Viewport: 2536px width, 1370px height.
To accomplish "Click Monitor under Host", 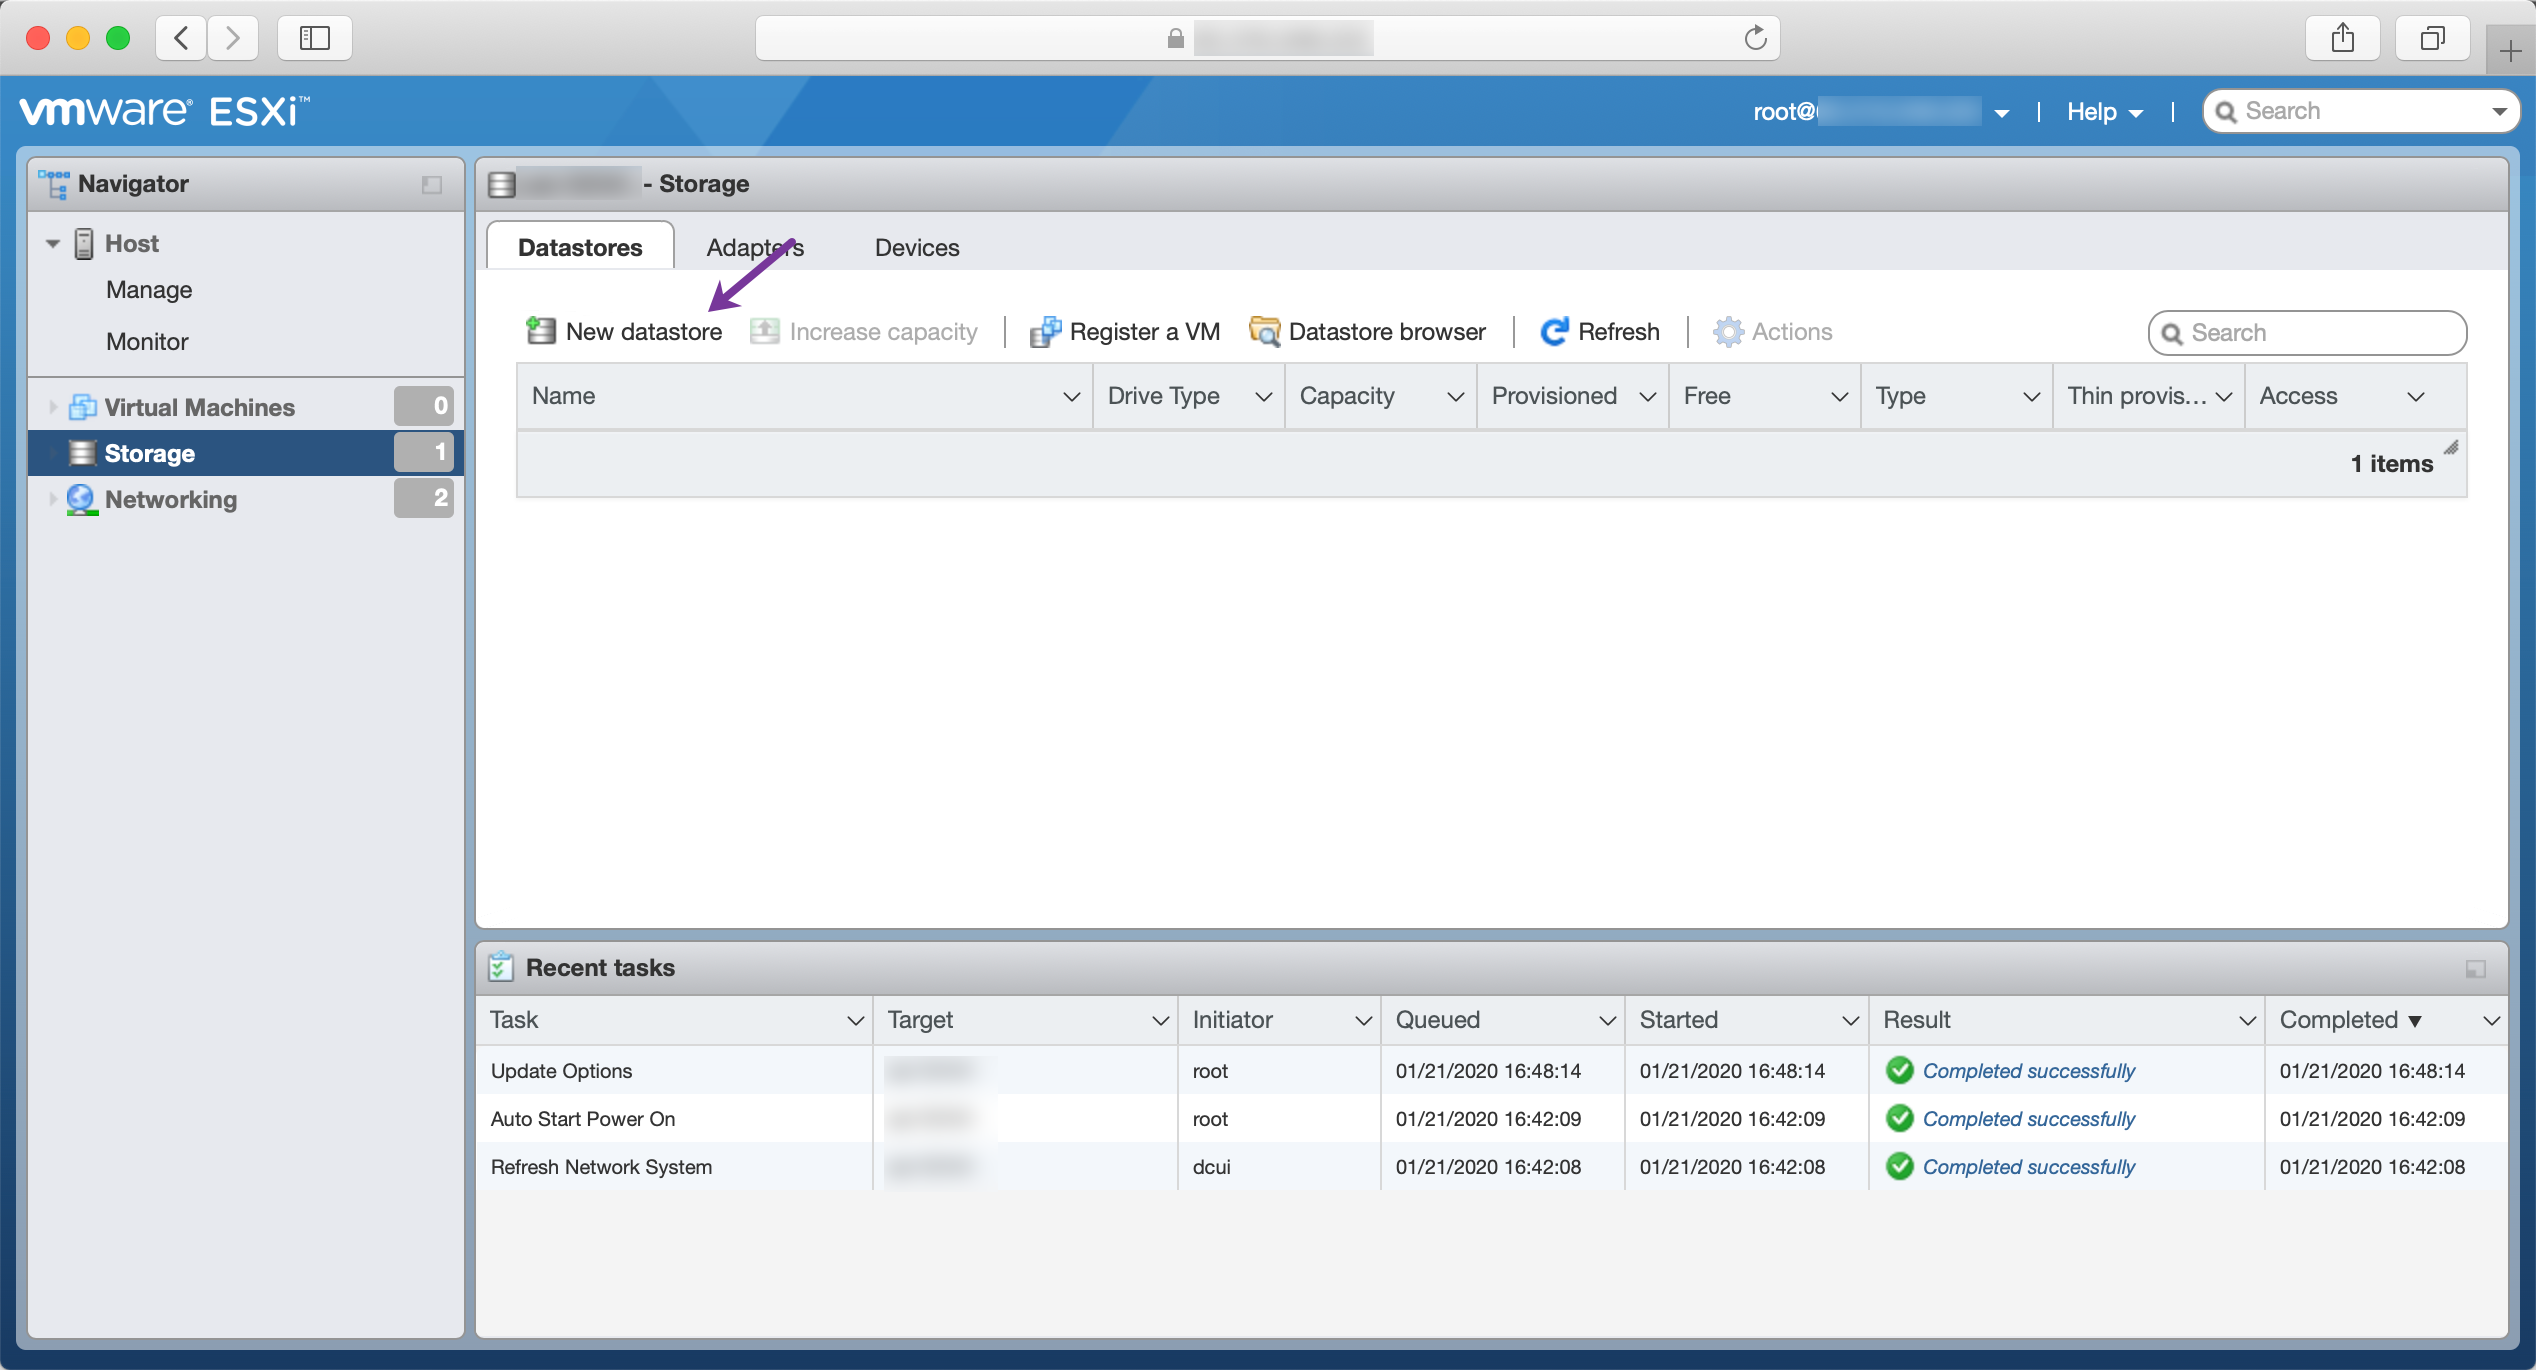I will coord(147,341).
